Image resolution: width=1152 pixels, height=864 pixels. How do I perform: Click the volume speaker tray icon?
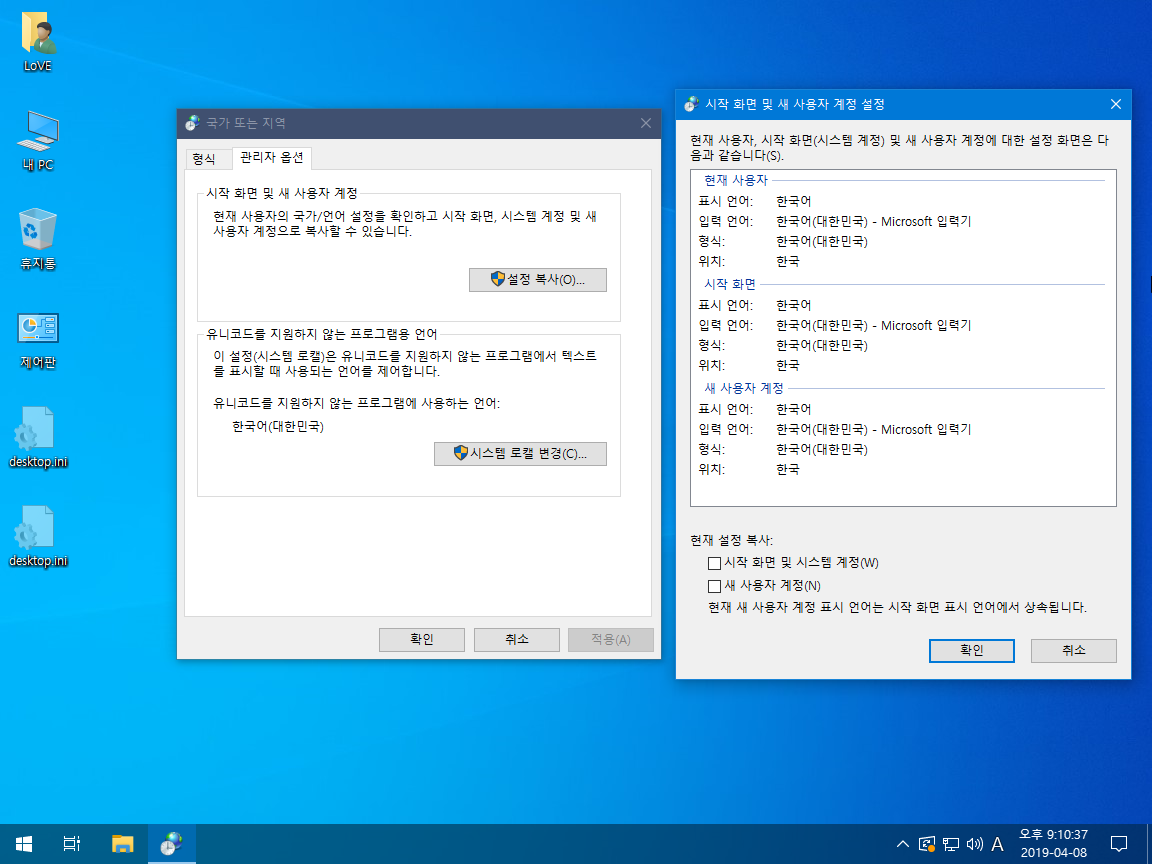974,844
